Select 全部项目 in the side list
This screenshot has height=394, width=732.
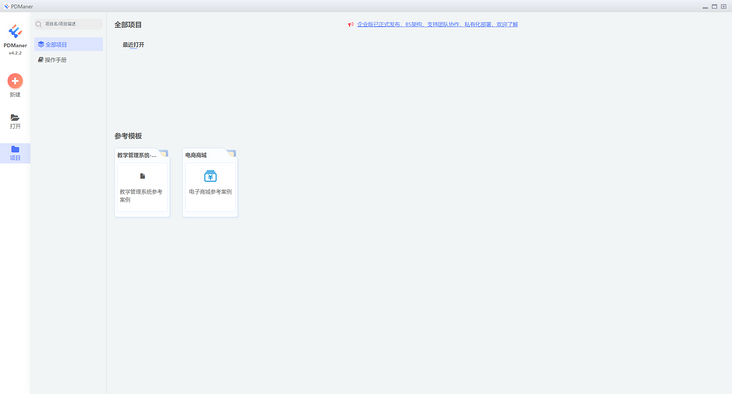[x=69, y=44]
